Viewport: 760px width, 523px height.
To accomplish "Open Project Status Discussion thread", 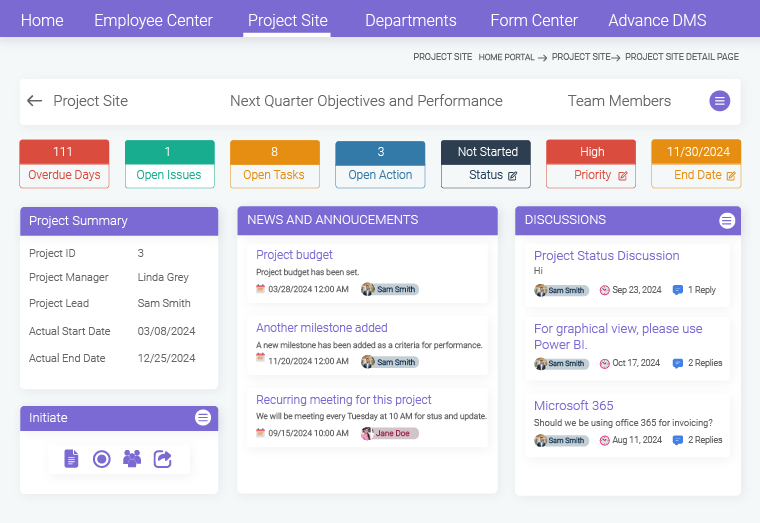I will point(606,255).
